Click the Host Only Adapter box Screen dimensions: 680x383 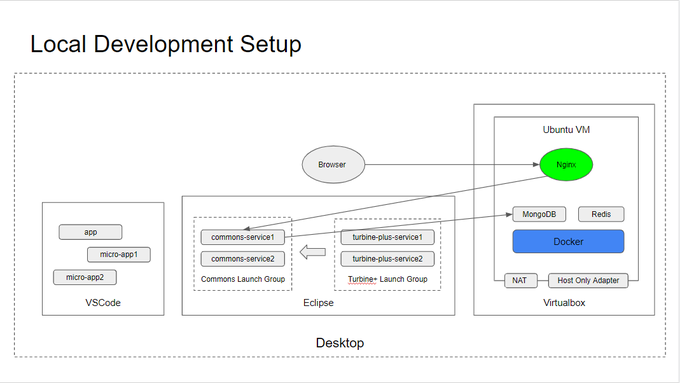[588, 281]
